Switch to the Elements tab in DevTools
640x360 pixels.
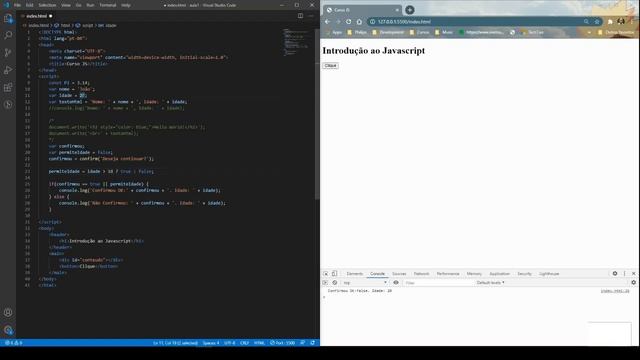pyautogui.click(x=355, y=273)
